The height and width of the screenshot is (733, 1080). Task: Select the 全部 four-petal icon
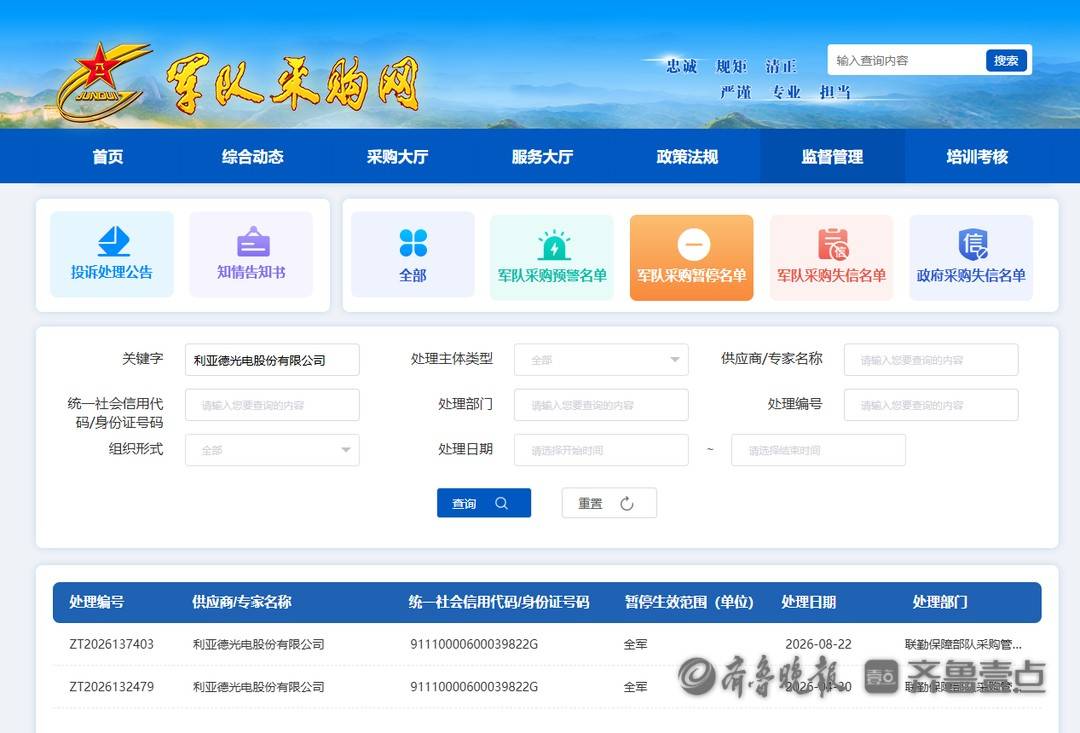click(413, 242)
